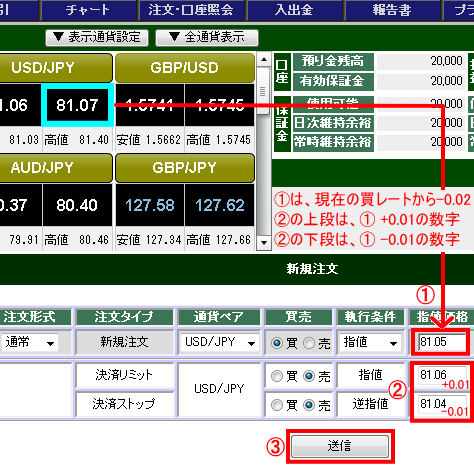Select the GBP/JPY currency header
Screen dimensions: 474x467
point(185,168)
